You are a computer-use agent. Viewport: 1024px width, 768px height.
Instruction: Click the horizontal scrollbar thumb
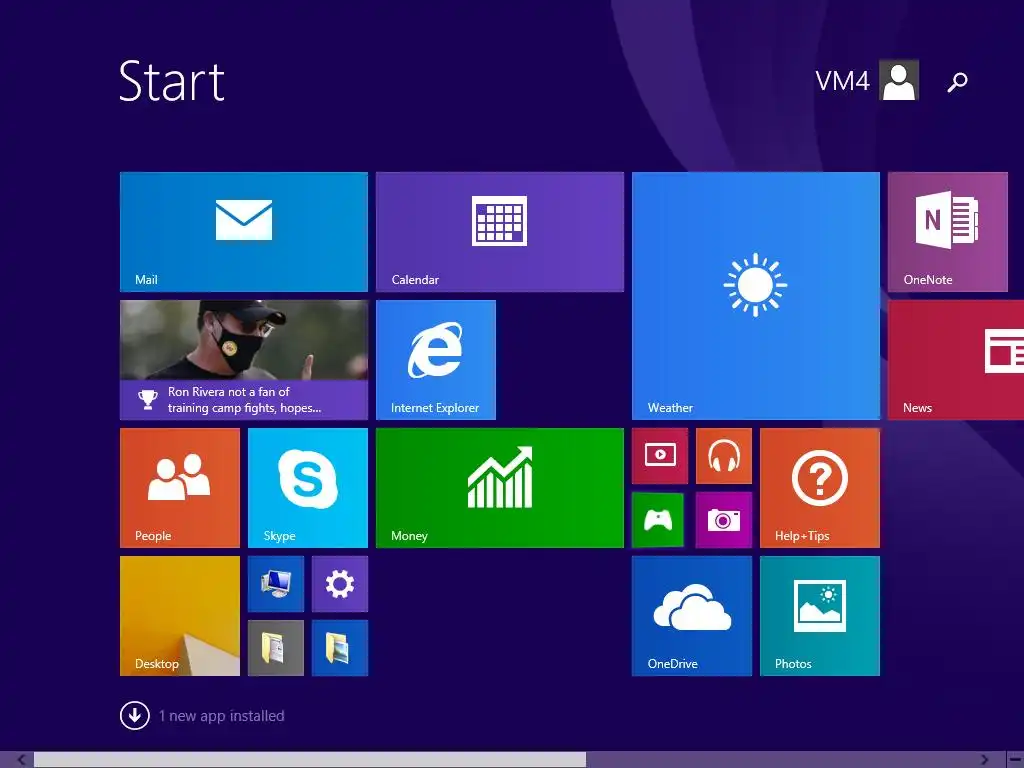pyautogui.click(x=310, y=760)
